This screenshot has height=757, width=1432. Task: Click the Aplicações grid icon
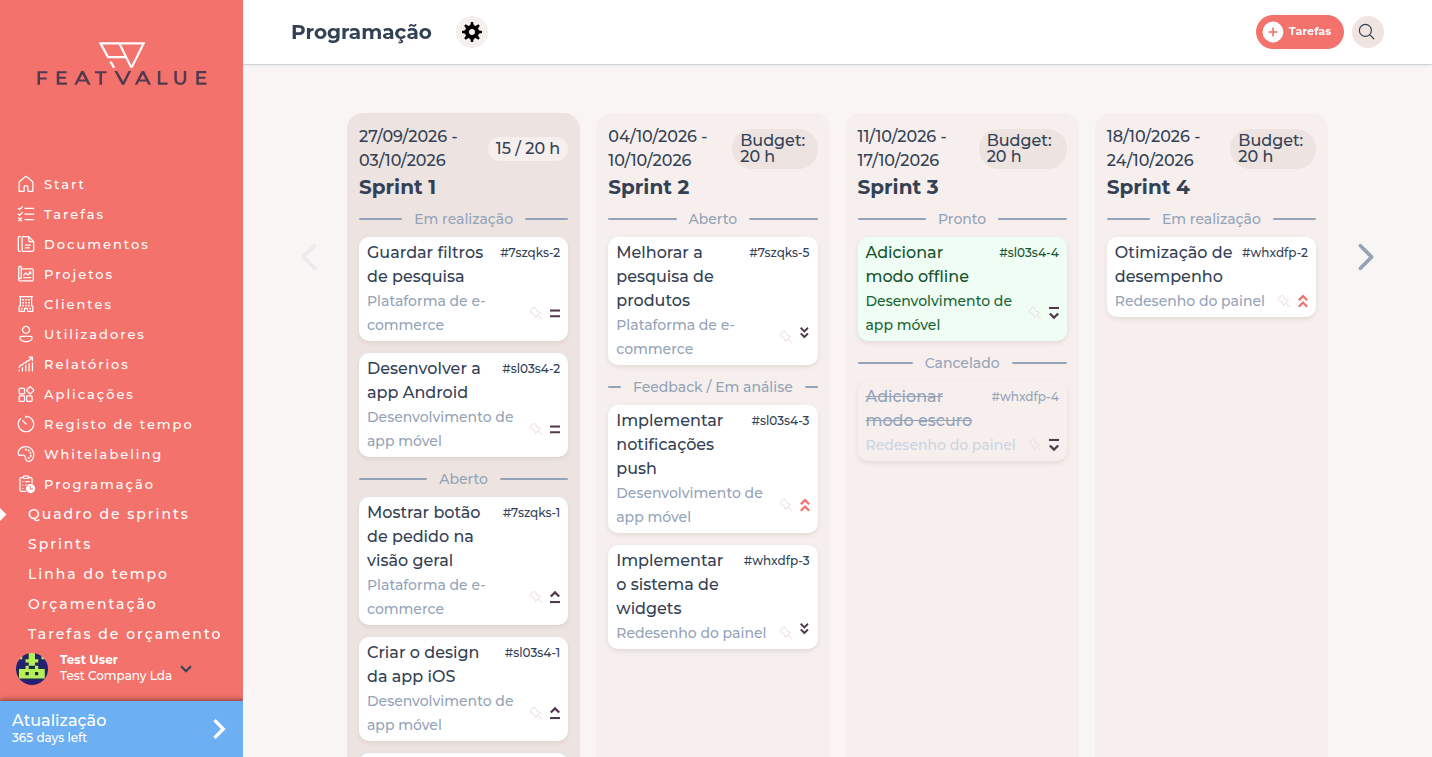[x=26, y=394]
